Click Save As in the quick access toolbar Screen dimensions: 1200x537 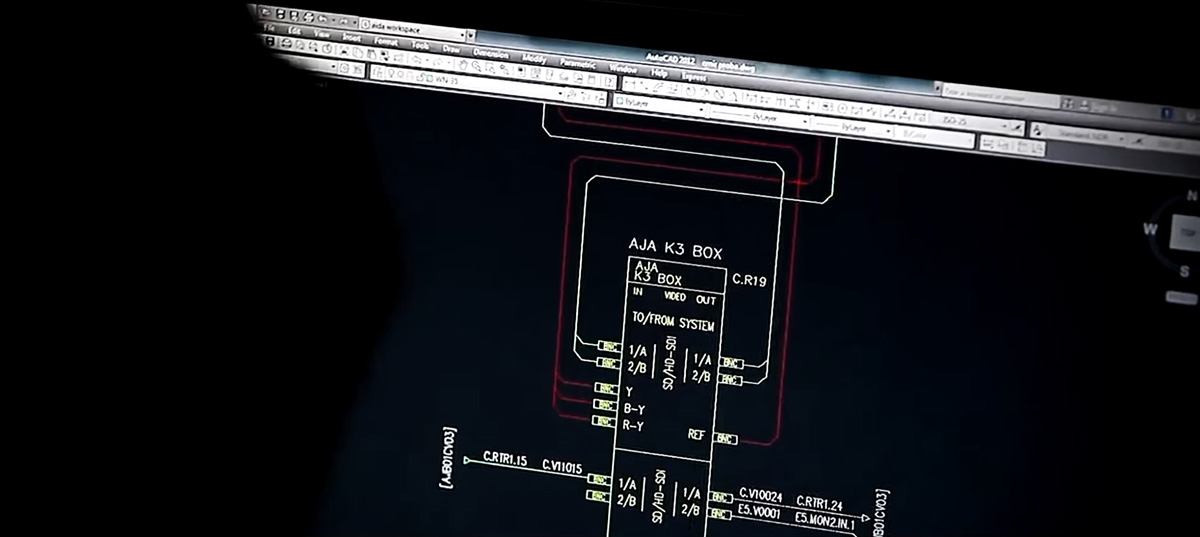click(x=293, y=15)
